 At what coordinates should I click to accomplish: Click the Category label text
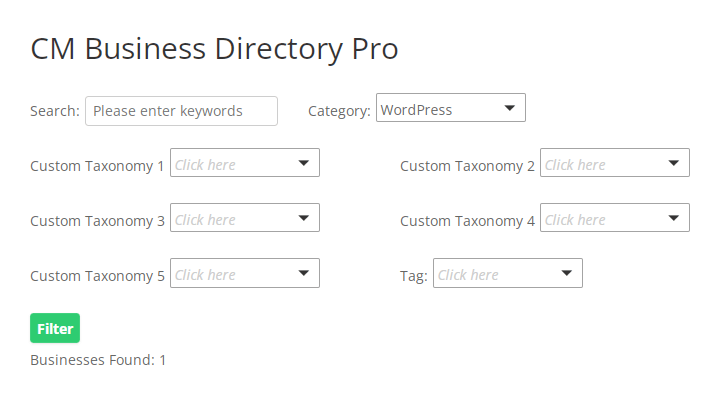[x=339, y=111]
